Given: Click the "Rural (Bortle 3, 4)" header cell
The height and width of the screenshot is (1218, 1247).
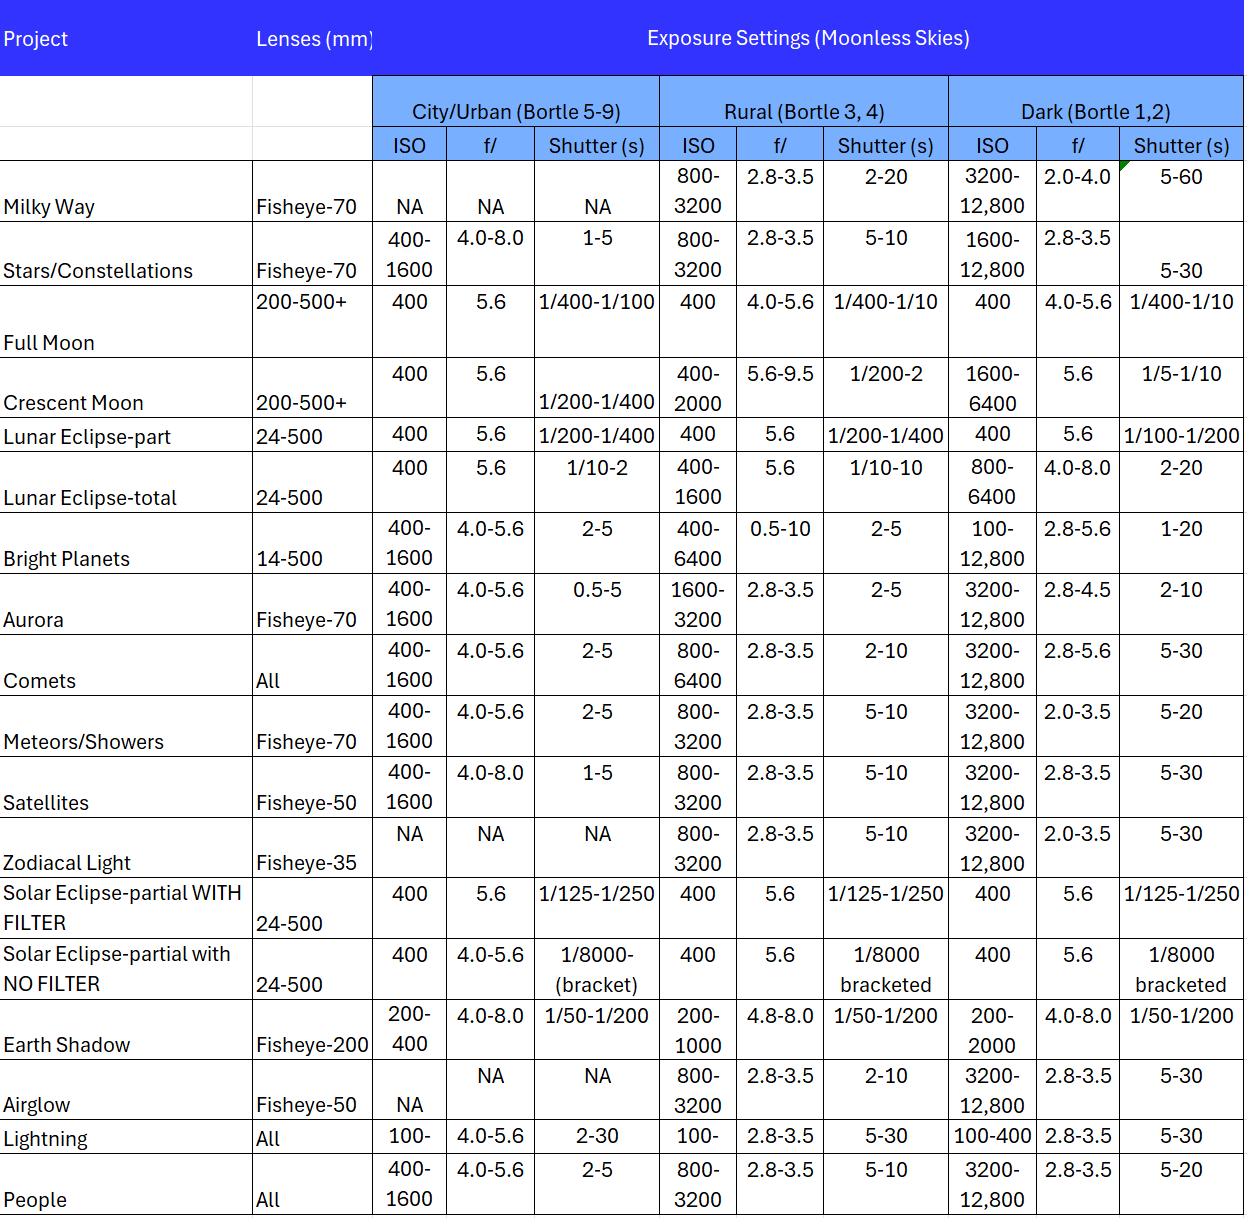Looking at the screenshot, I should click(804, 111).
